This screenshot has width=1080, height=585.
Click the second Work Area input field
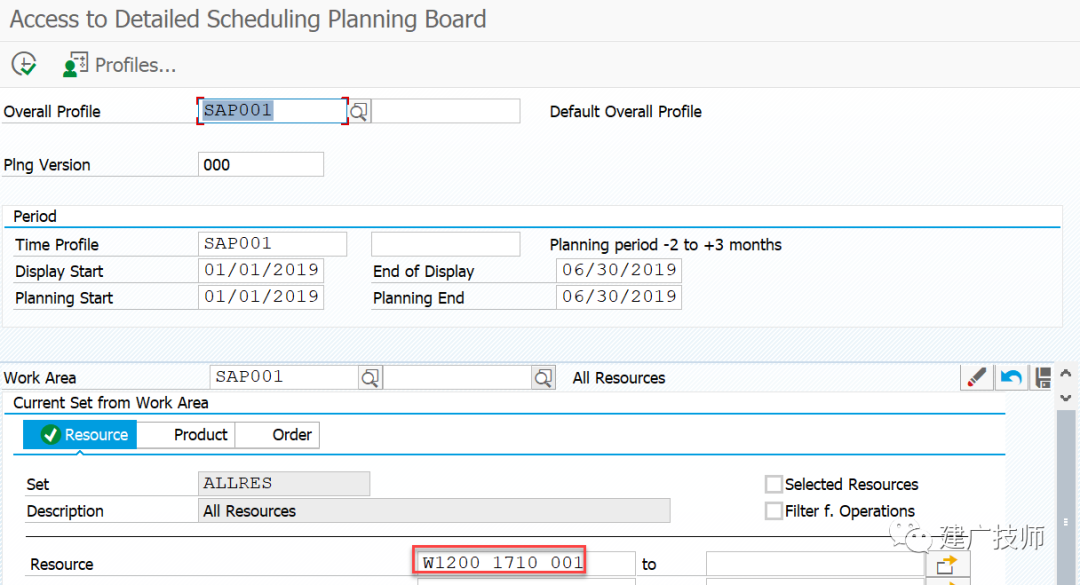point(457,377)
